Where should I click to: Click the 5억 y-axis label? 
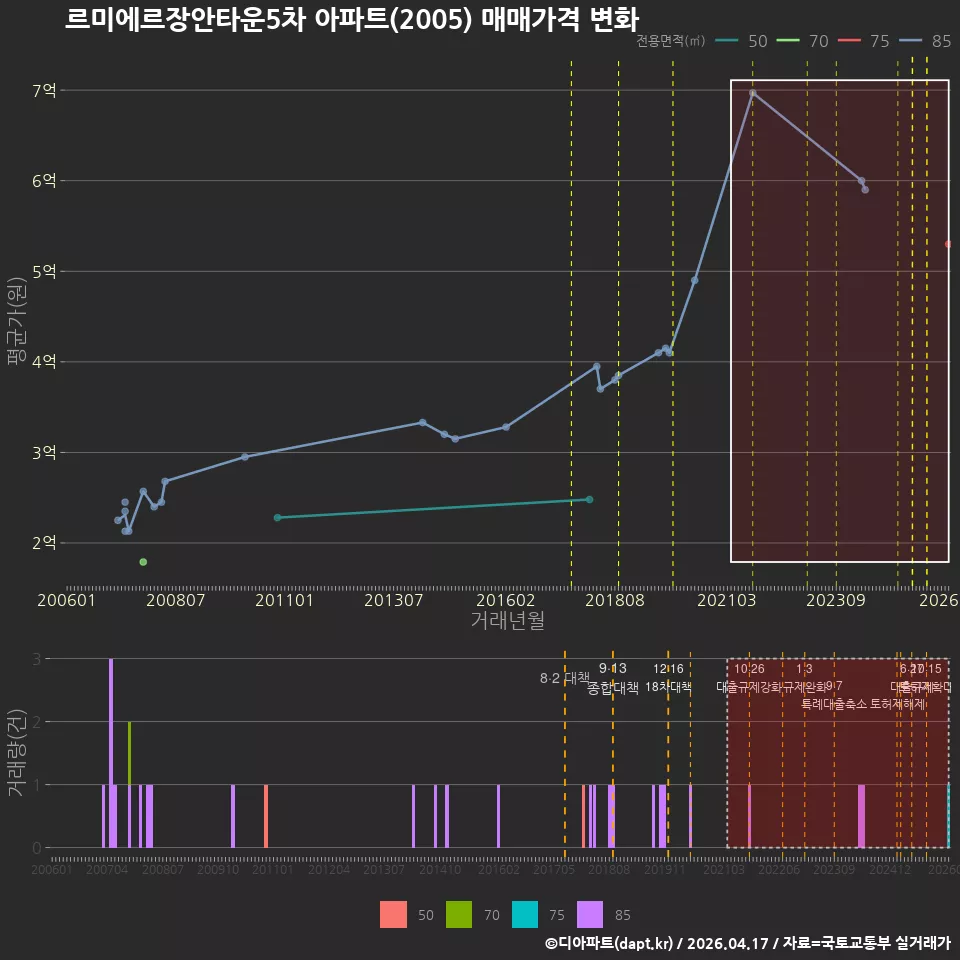[x=44, y=271]
